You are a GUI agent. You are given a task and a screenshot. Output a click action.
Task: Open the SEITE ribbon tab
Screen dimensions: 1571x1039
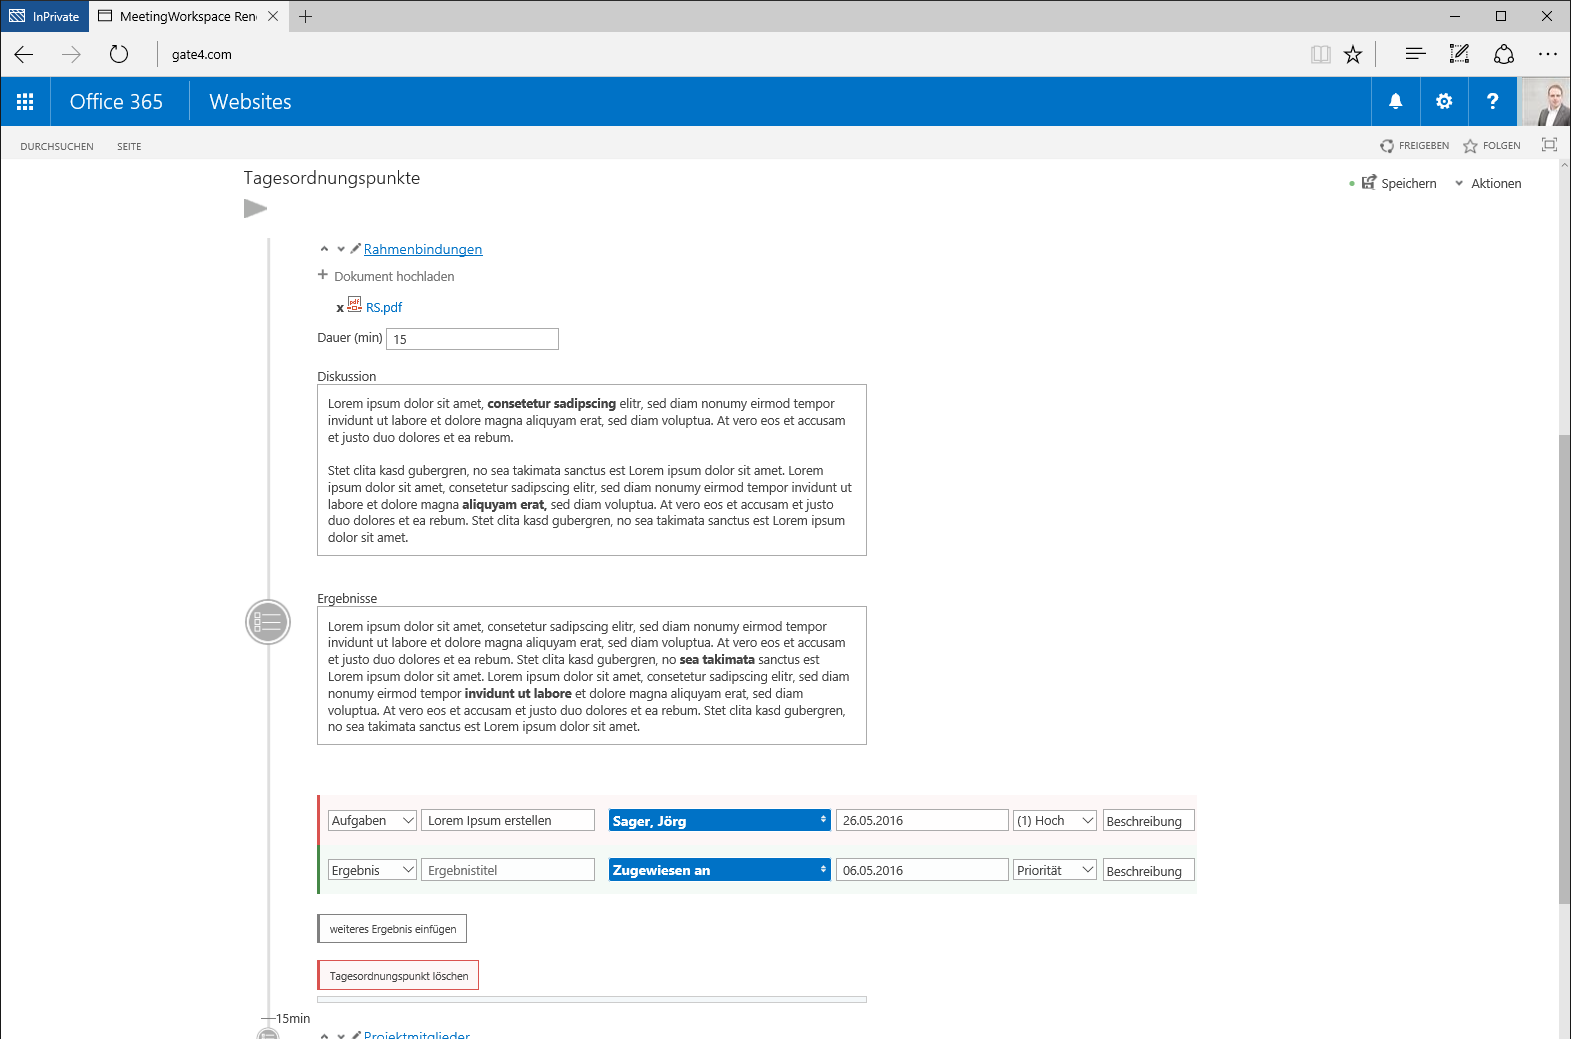(129, 146)
